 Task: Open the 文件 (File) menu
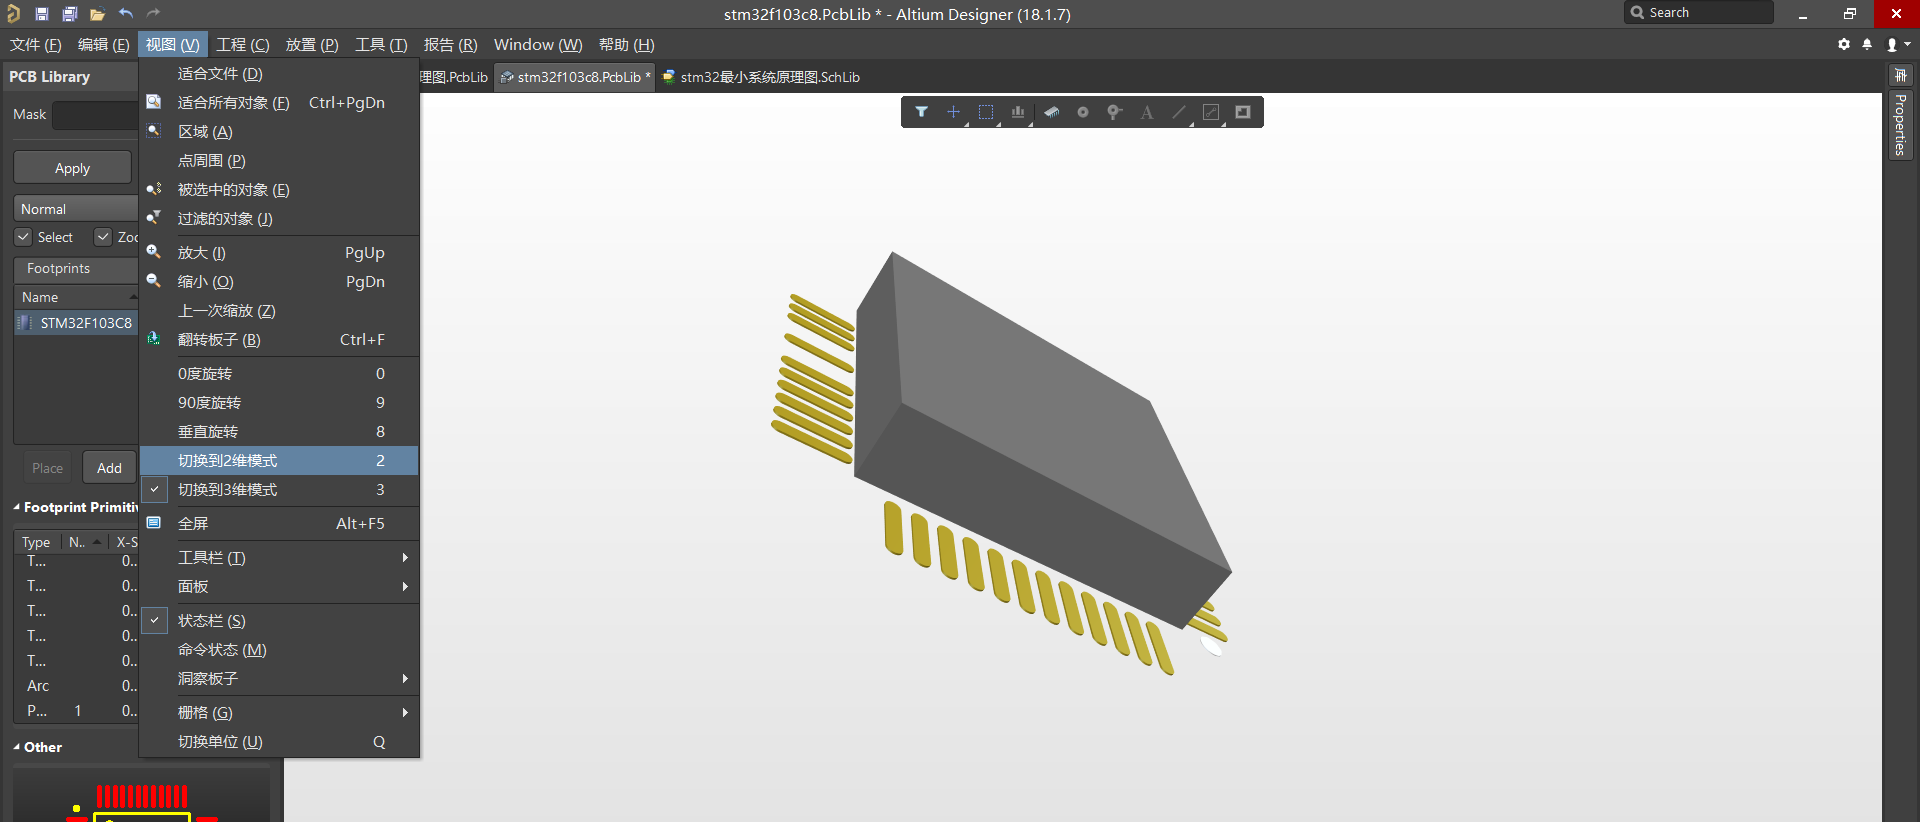point(36,45)
